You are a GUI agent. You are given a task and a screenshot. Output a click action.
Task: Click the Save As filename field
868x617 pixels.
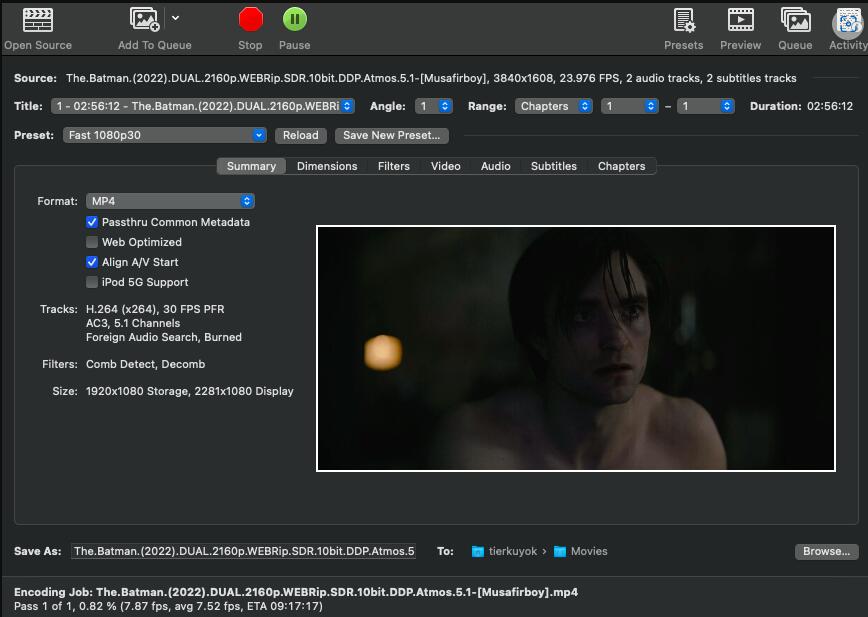click(x=244, y=551)
